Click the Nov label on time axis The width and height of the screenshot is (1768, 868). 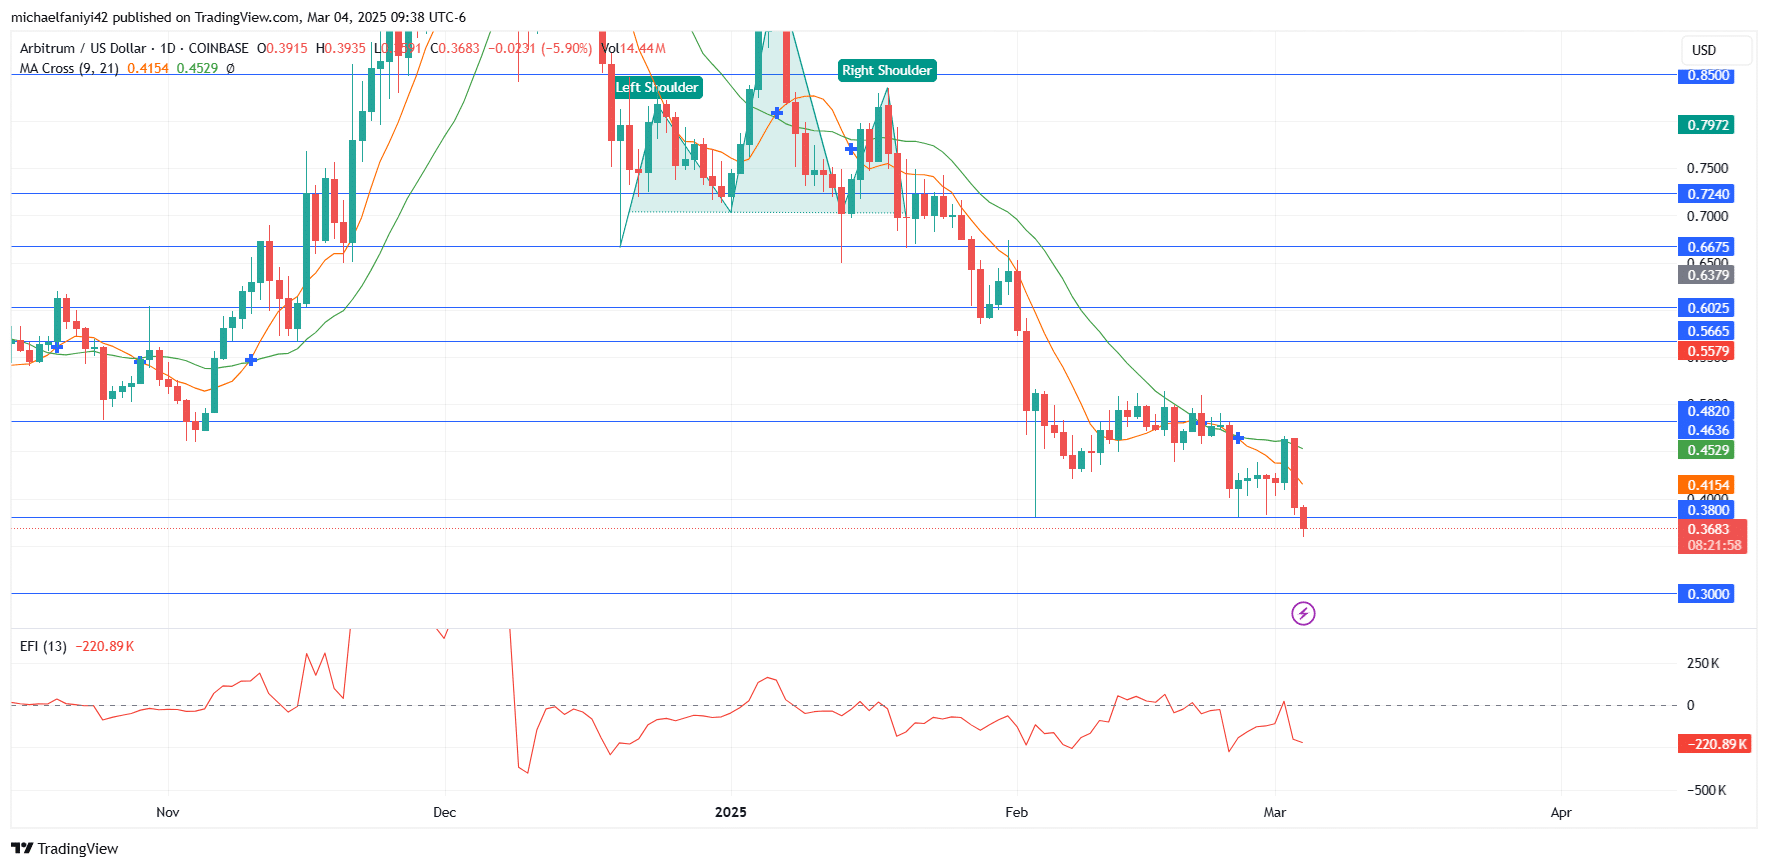pos(168,812)
